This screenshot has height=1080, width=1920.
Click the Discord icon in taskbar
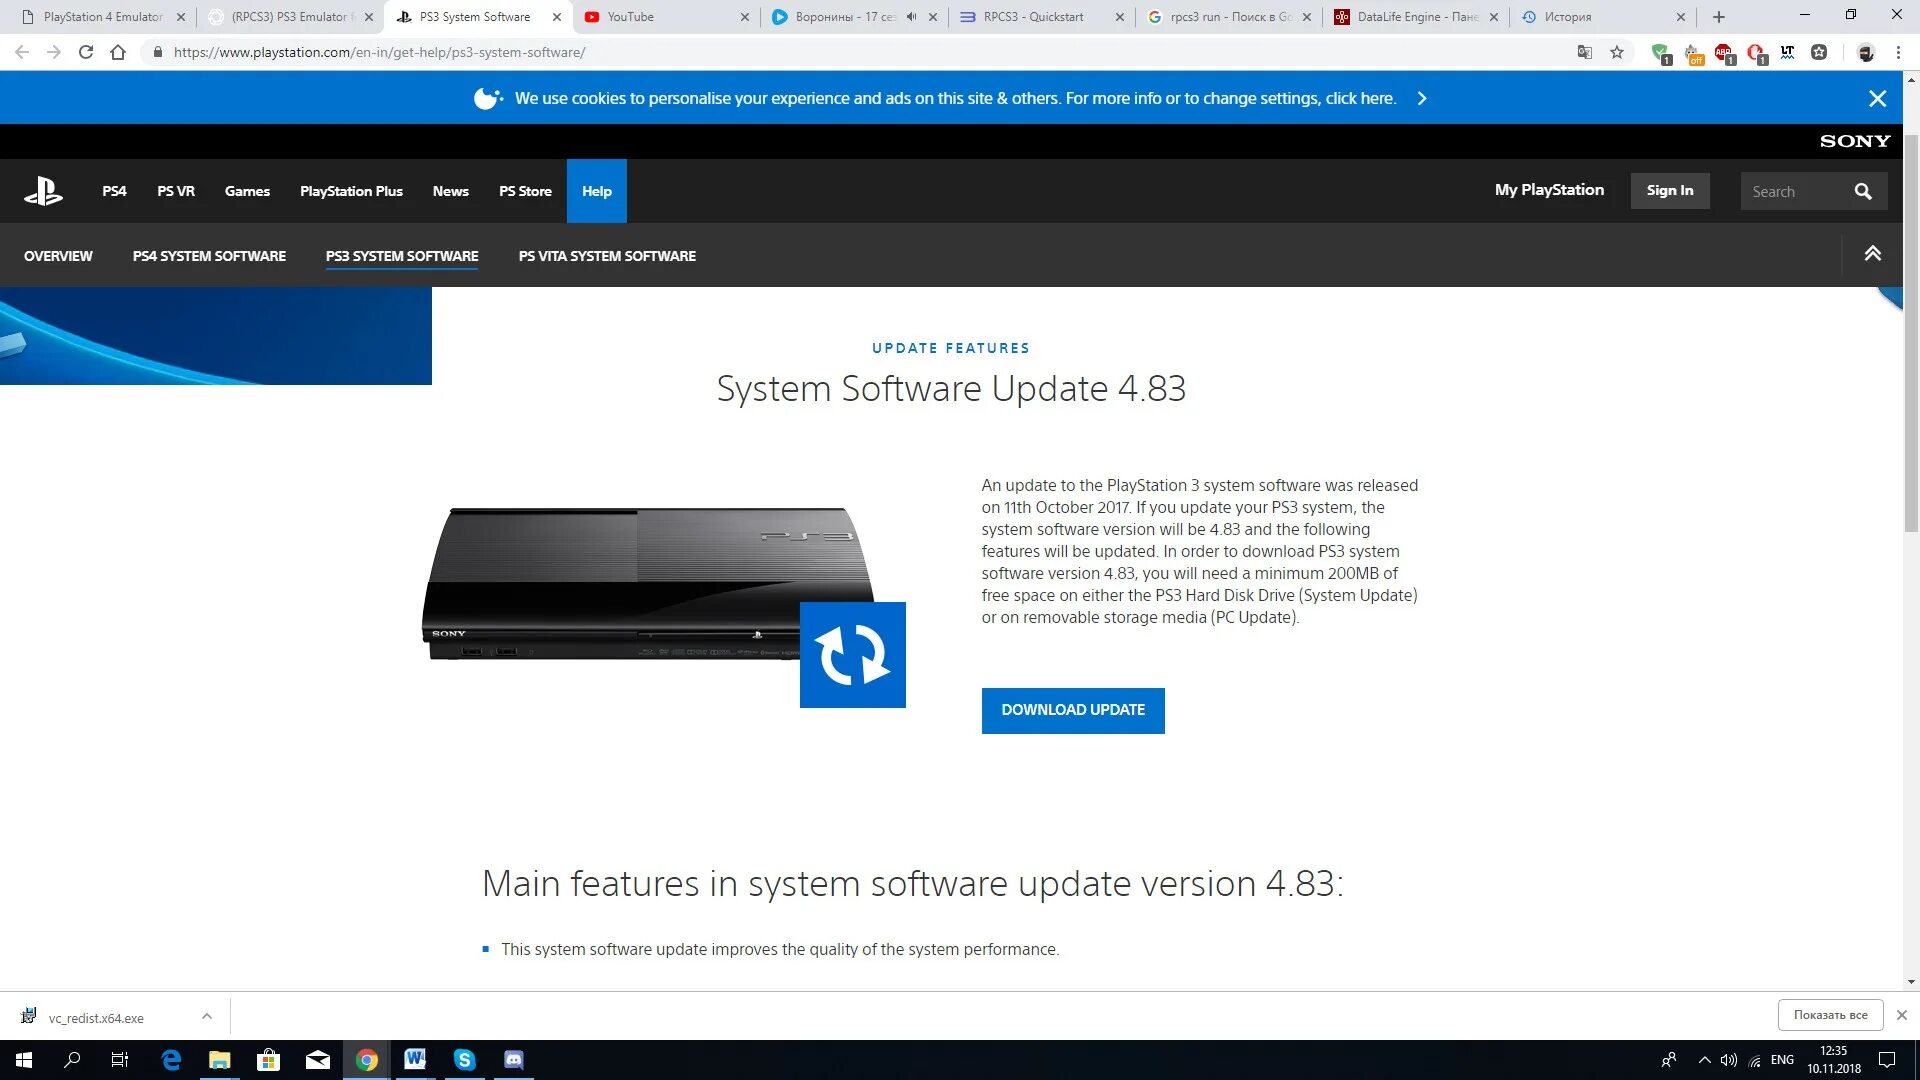pyautogui.click(x=514, y=1059)
